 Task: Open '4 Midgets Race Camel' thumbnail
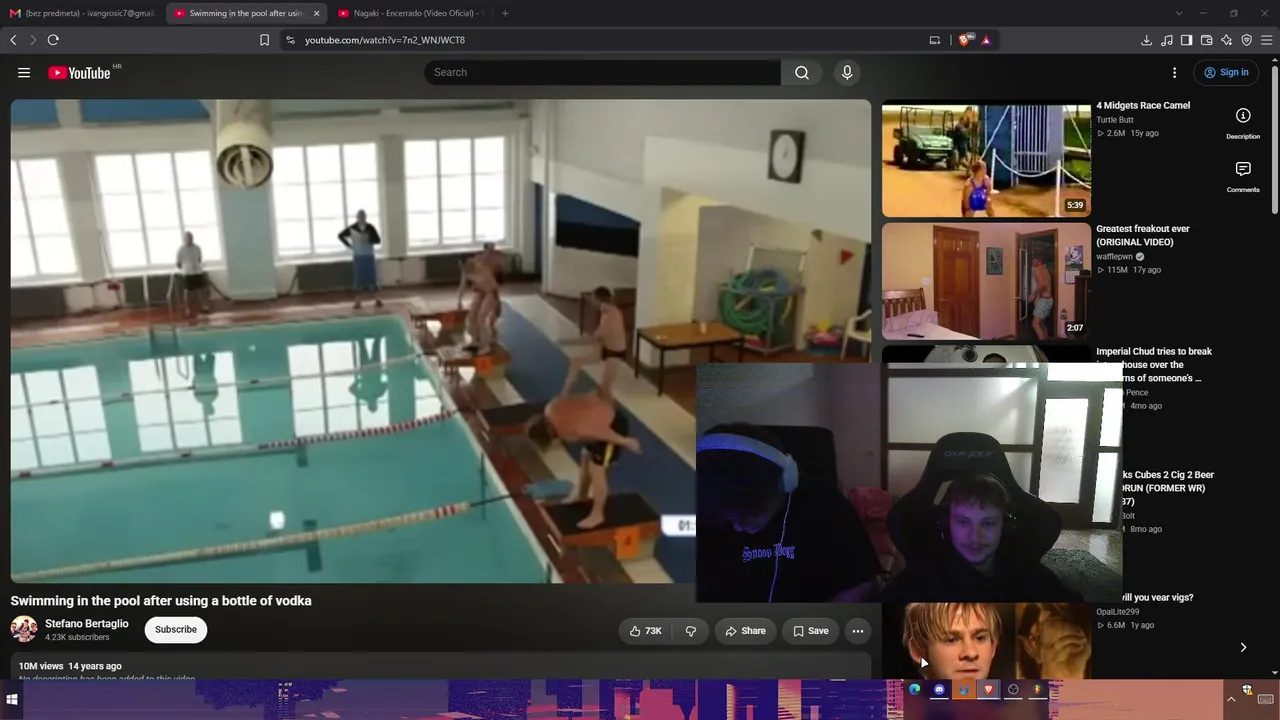pyautogui.click(x=986, y=158)
